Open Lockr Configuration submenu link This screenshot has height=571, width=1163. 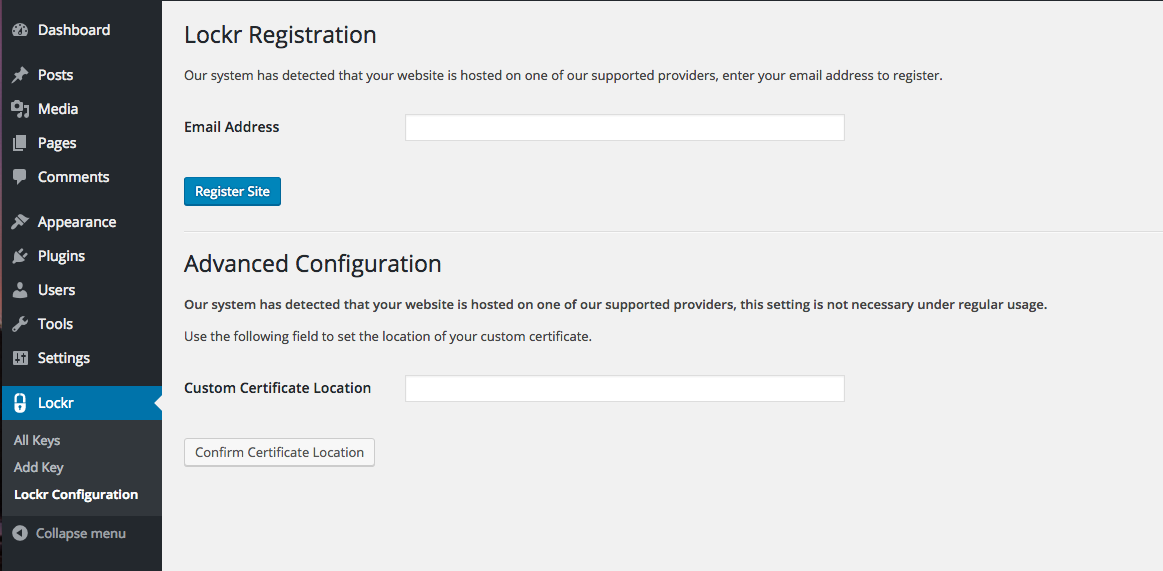point(76,495)
